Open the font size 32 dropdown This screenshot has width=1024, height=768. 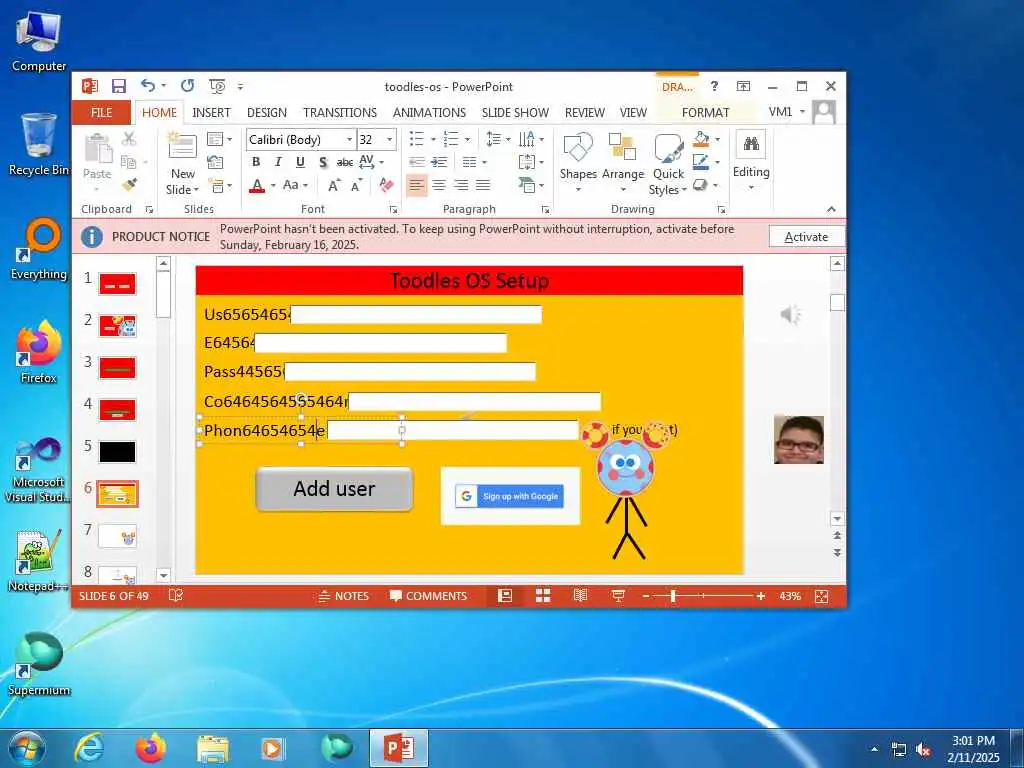390,140
